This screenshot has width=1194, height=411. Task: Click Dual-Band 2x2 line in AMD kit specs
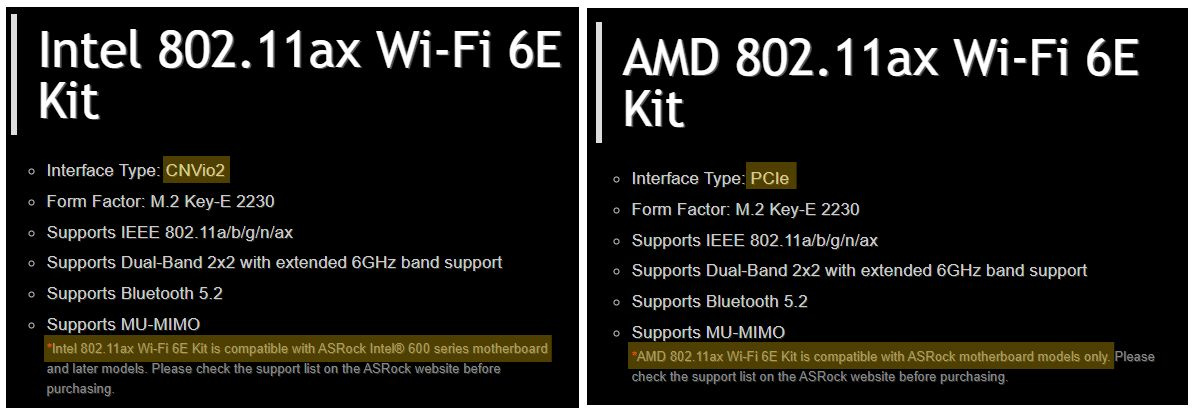(x=859, y=270)
